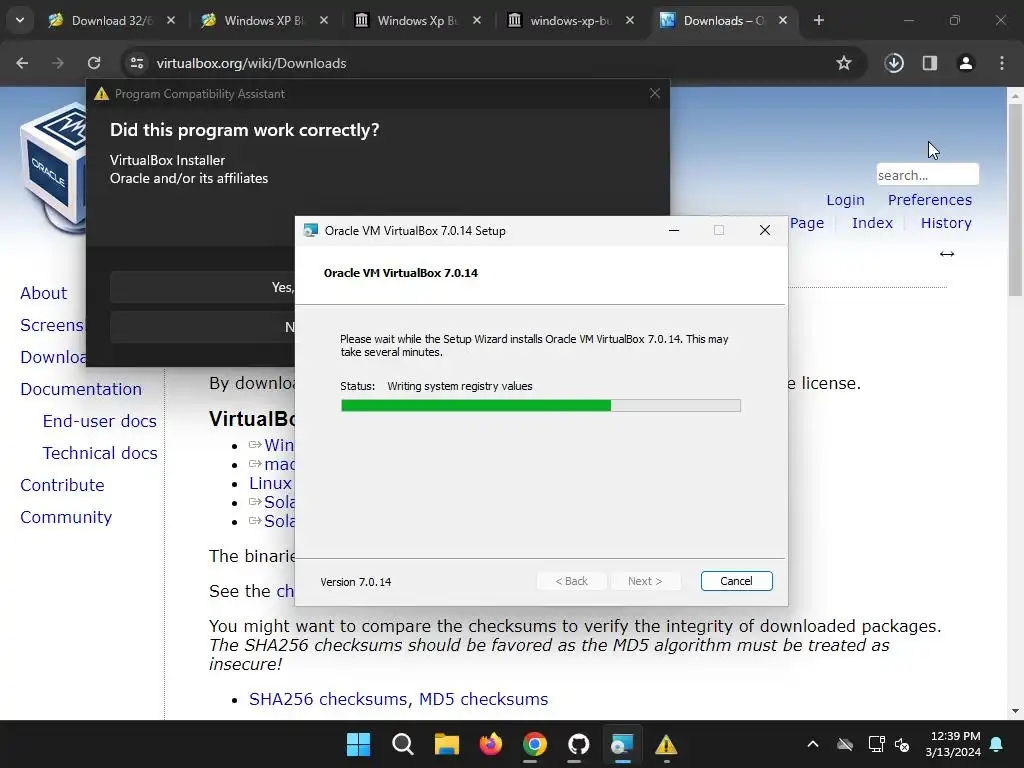Click the Program Compatibility Assistant warning icon

[x=101, y=94]
